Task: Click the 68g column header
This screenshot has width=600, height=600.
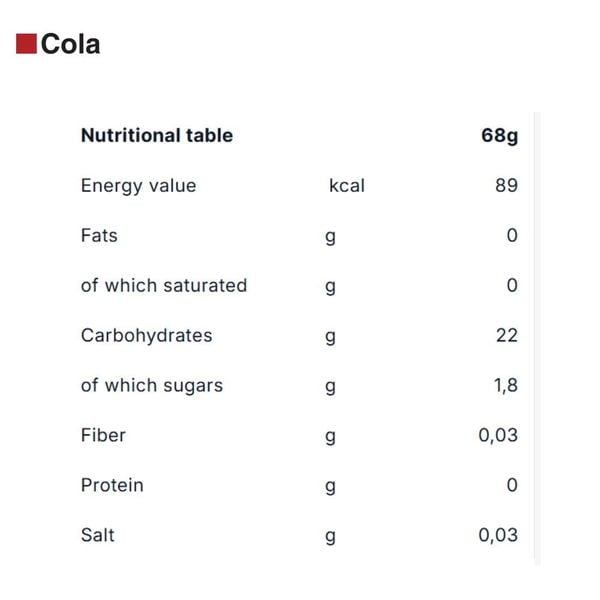Action: (499, 136)
